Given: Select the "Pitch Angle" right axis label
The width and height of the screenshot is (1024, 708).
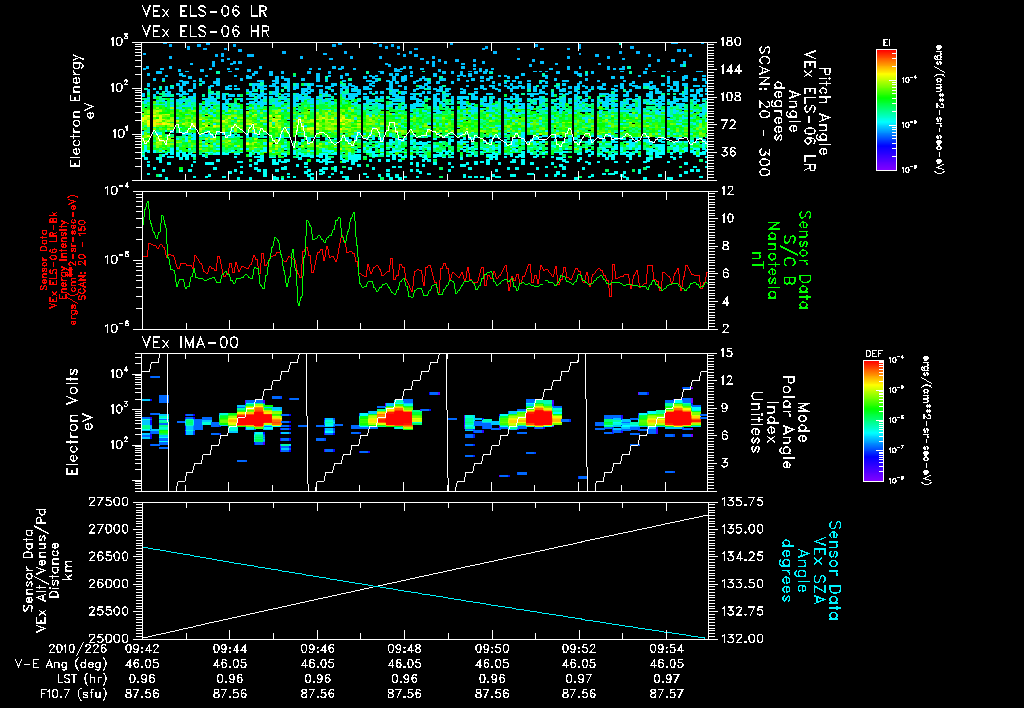Looking at the screenshot, I should point(825,112).
